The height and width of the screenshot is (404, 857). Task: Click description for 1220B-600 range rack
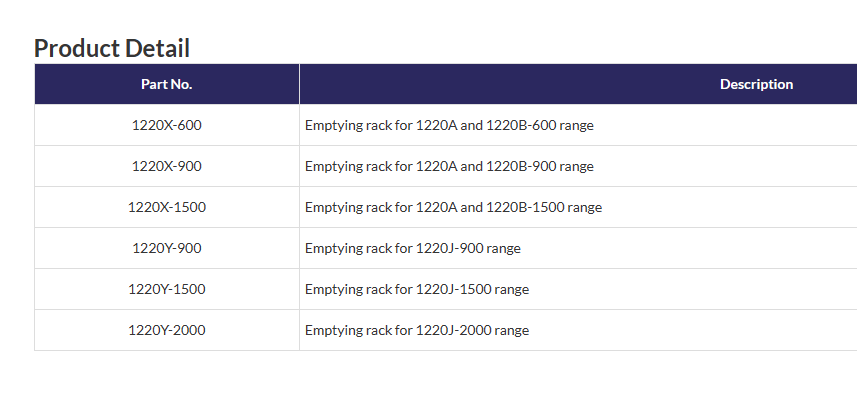(449, 126)
